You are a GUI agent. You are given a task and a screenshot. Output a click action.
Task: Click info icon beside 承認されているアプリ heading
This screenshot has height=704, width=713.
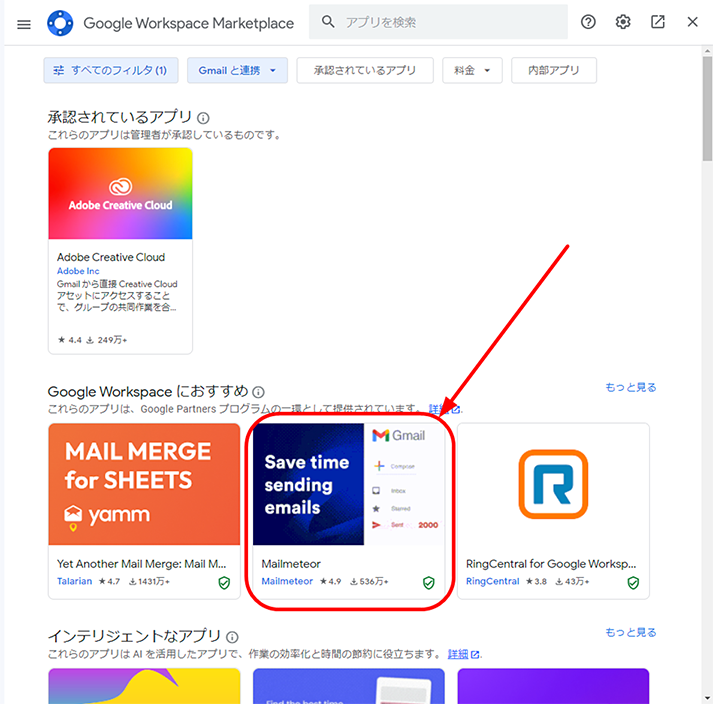(x=203, y=118)
